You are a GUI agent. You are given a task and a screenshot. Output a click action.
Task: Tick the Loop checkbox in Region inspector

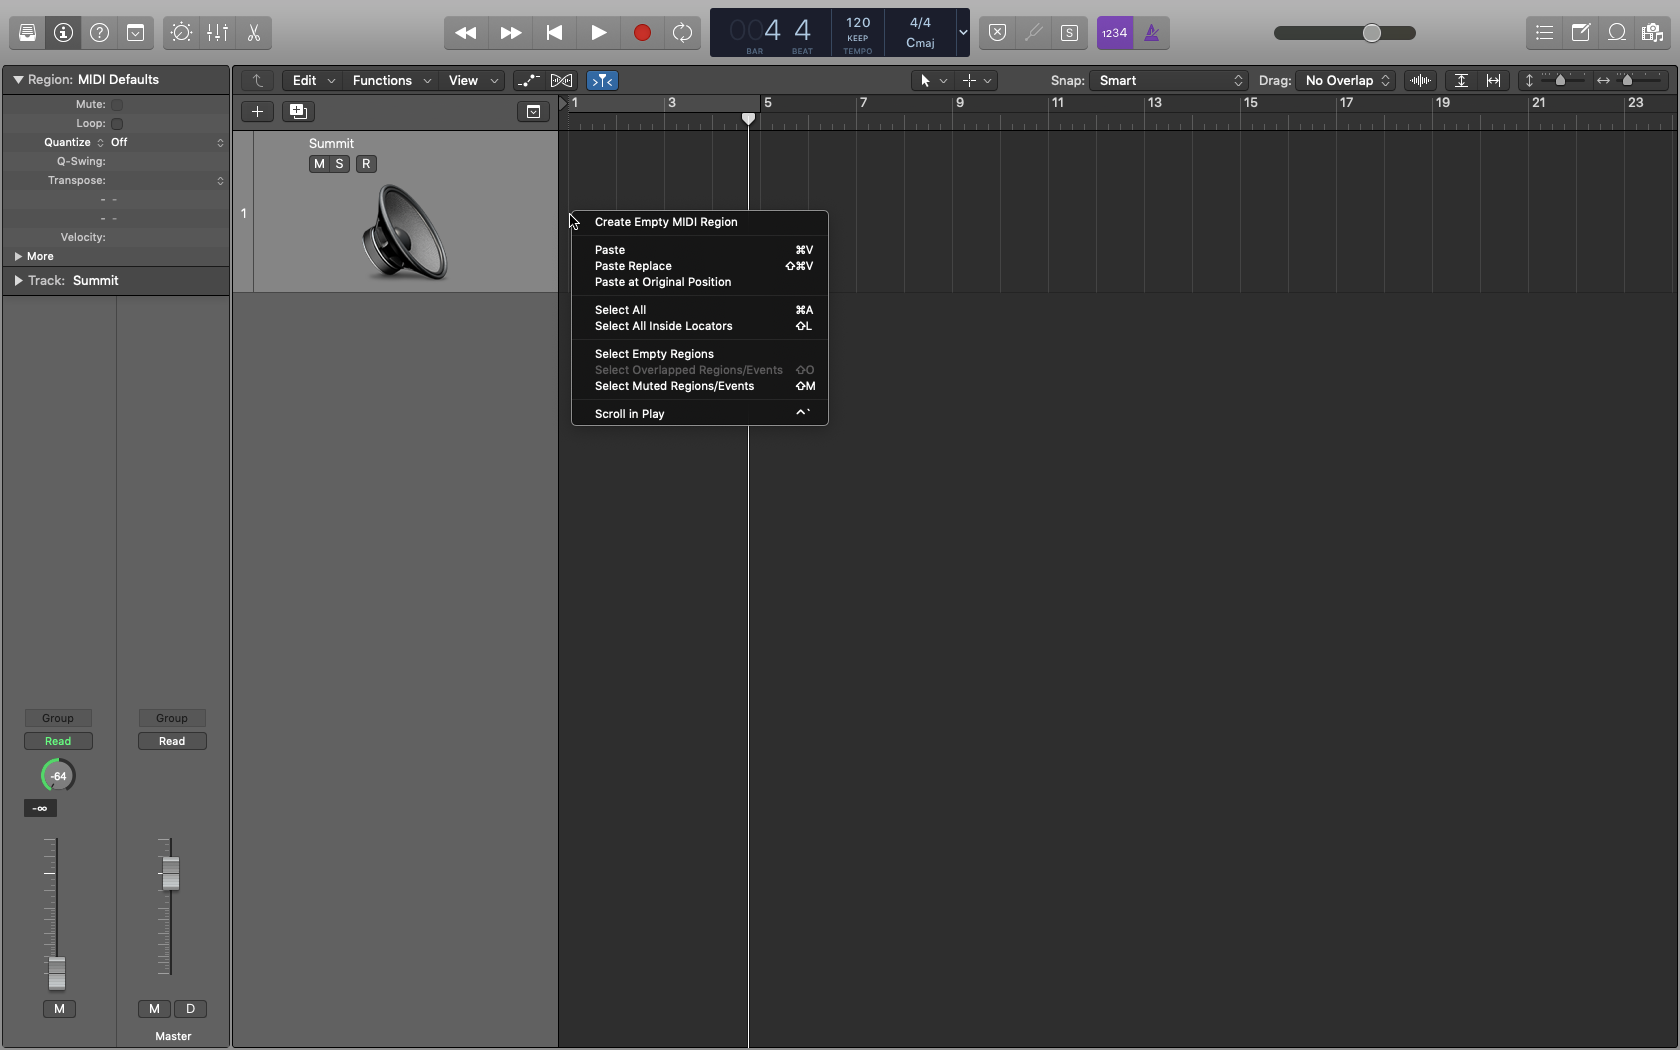117,124
